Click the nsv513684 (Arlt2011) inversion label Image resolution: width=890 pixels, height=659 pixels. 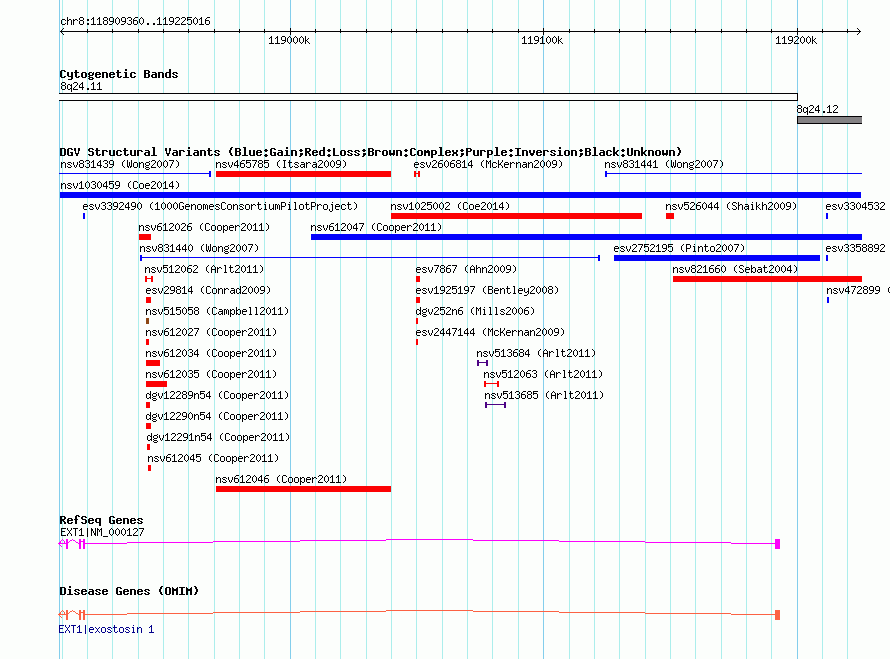[536, 353]
